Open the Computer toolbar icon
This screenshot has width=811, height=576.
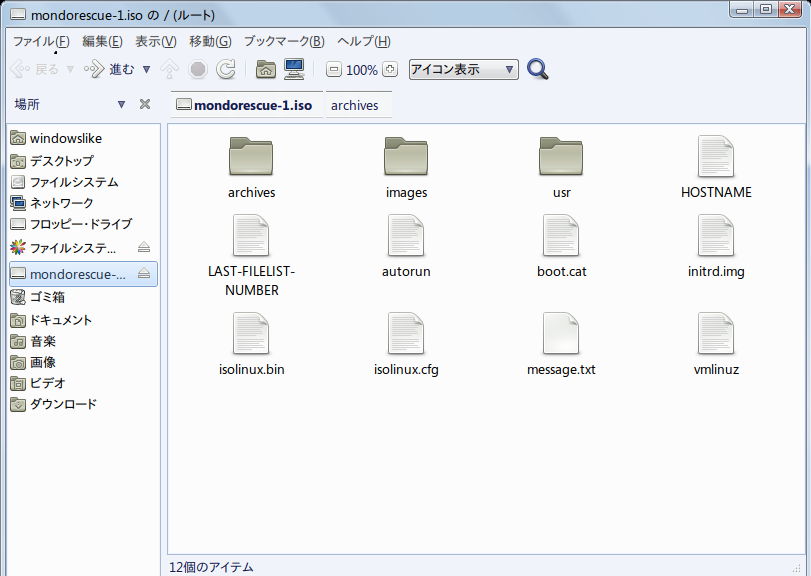pos(294,69)
